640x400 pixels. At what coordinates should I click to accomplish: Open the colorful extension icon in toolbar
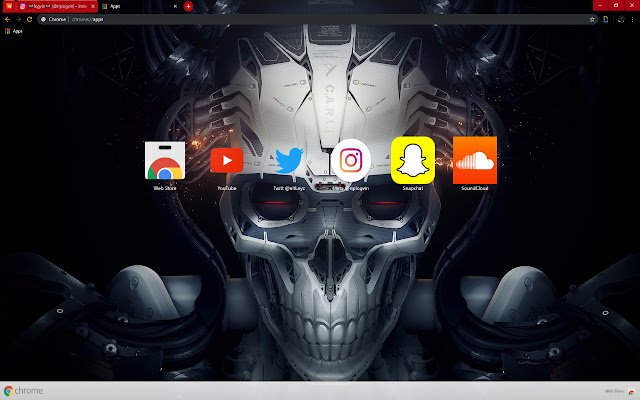click(x=606, y=19)
